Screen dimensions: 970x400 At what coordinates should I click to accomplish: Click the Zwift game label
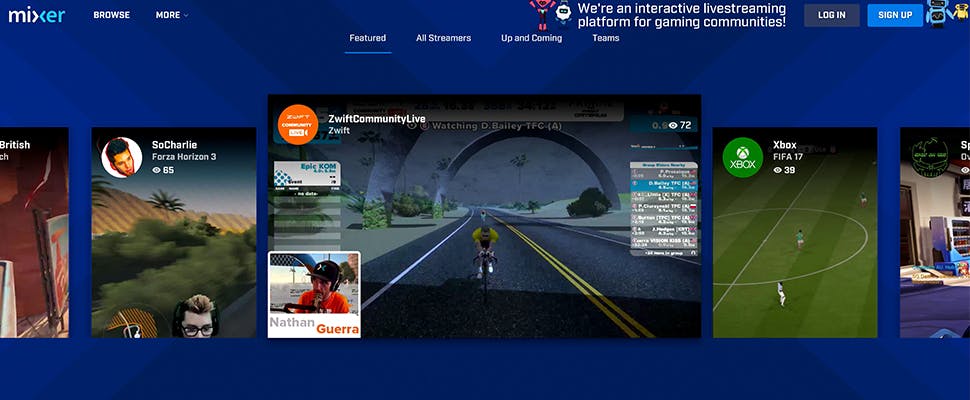click(x=338, y=130)
